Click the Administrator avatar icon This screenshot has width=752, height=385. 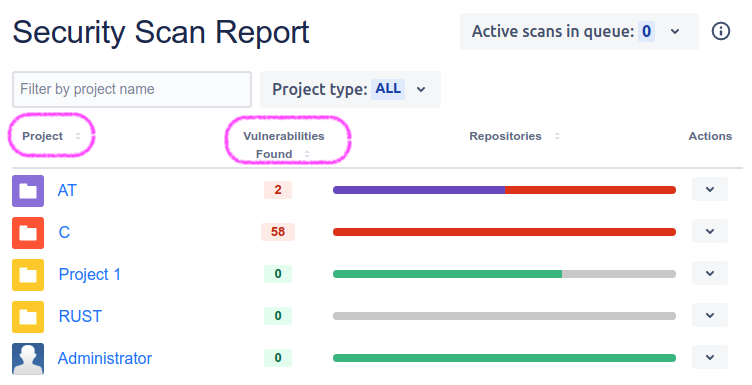(x=28, y=359)
